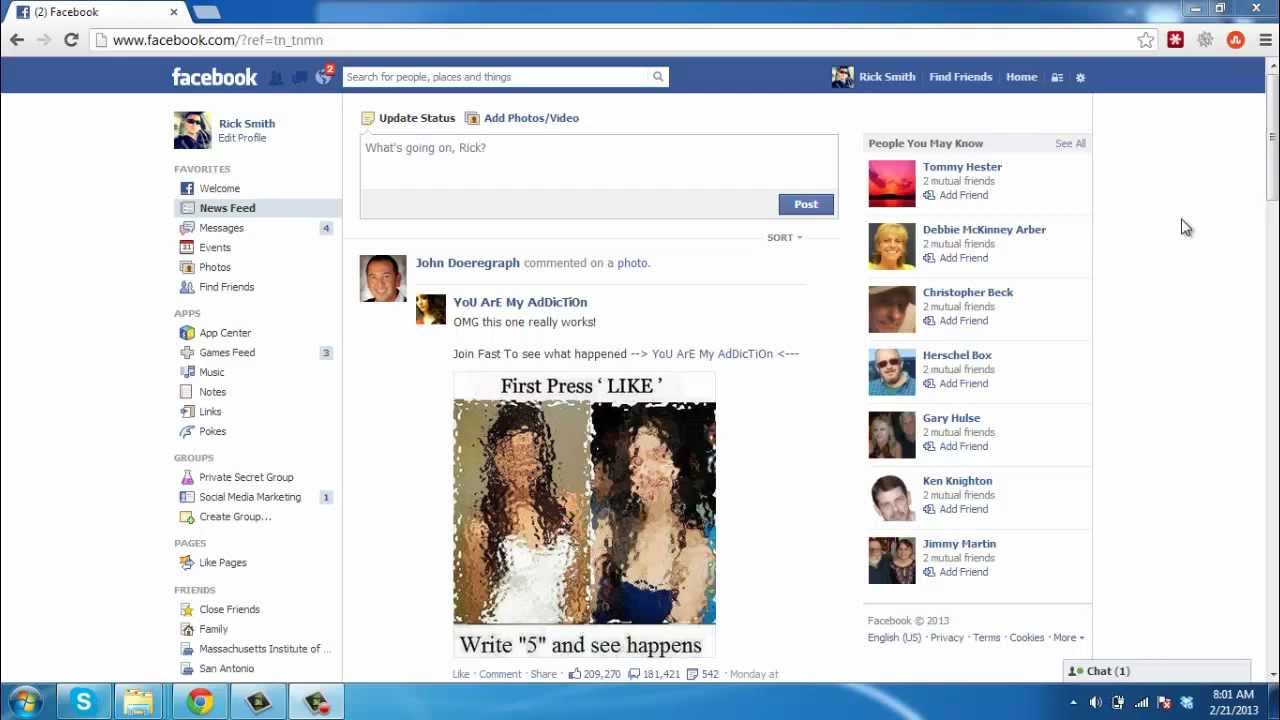Open Games Feed icon
This screenshot has height=720, width=1280.
[x=186, y=353]
